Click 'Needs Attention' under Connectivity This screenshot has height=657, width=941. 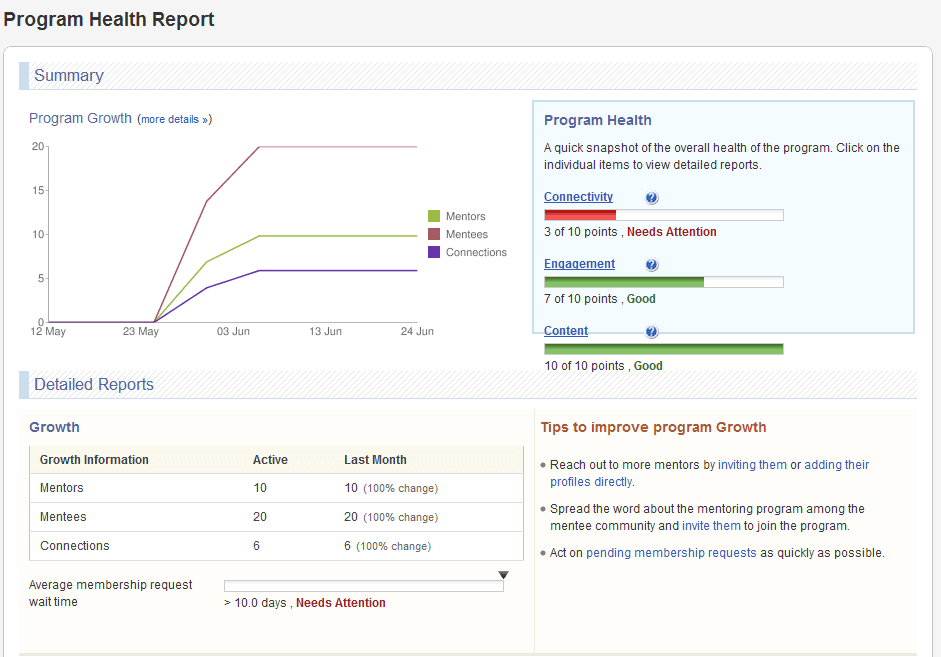click(672, 232)
